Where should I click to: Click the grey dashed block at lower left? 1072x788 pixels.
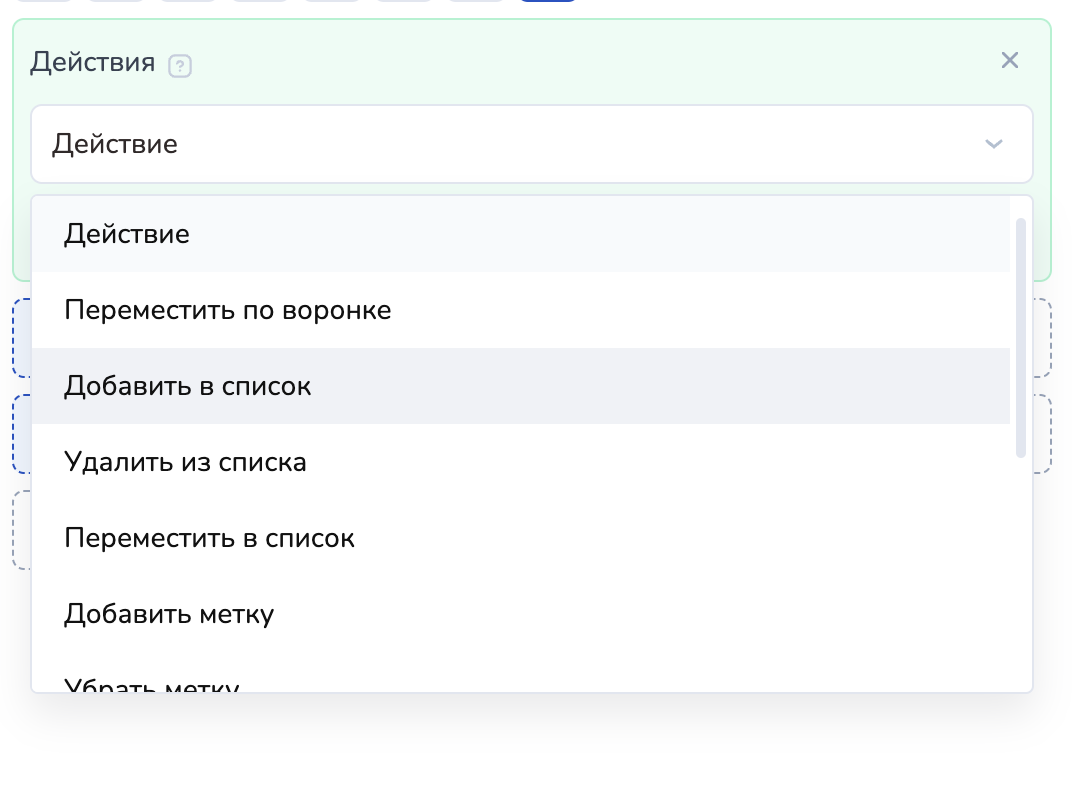click(x=21, y=530)
